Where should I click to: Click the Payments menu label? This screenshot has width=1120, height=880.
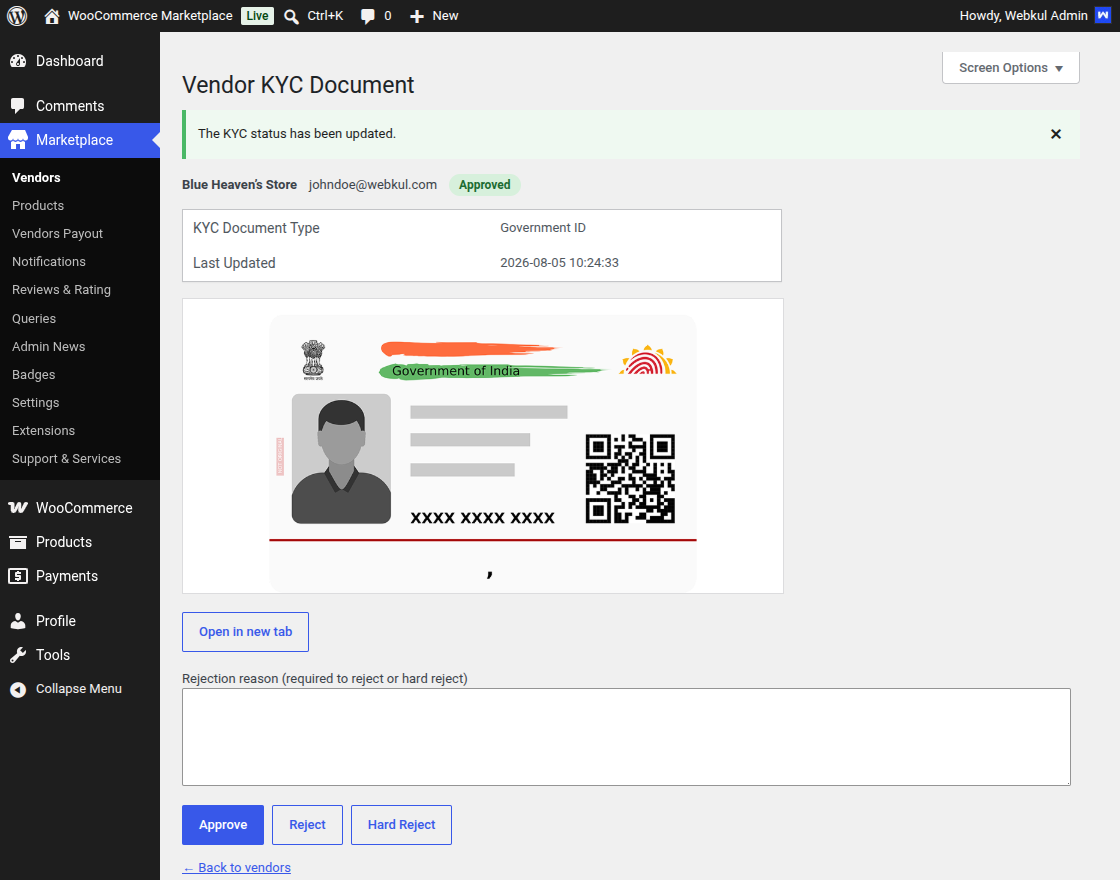67,576
